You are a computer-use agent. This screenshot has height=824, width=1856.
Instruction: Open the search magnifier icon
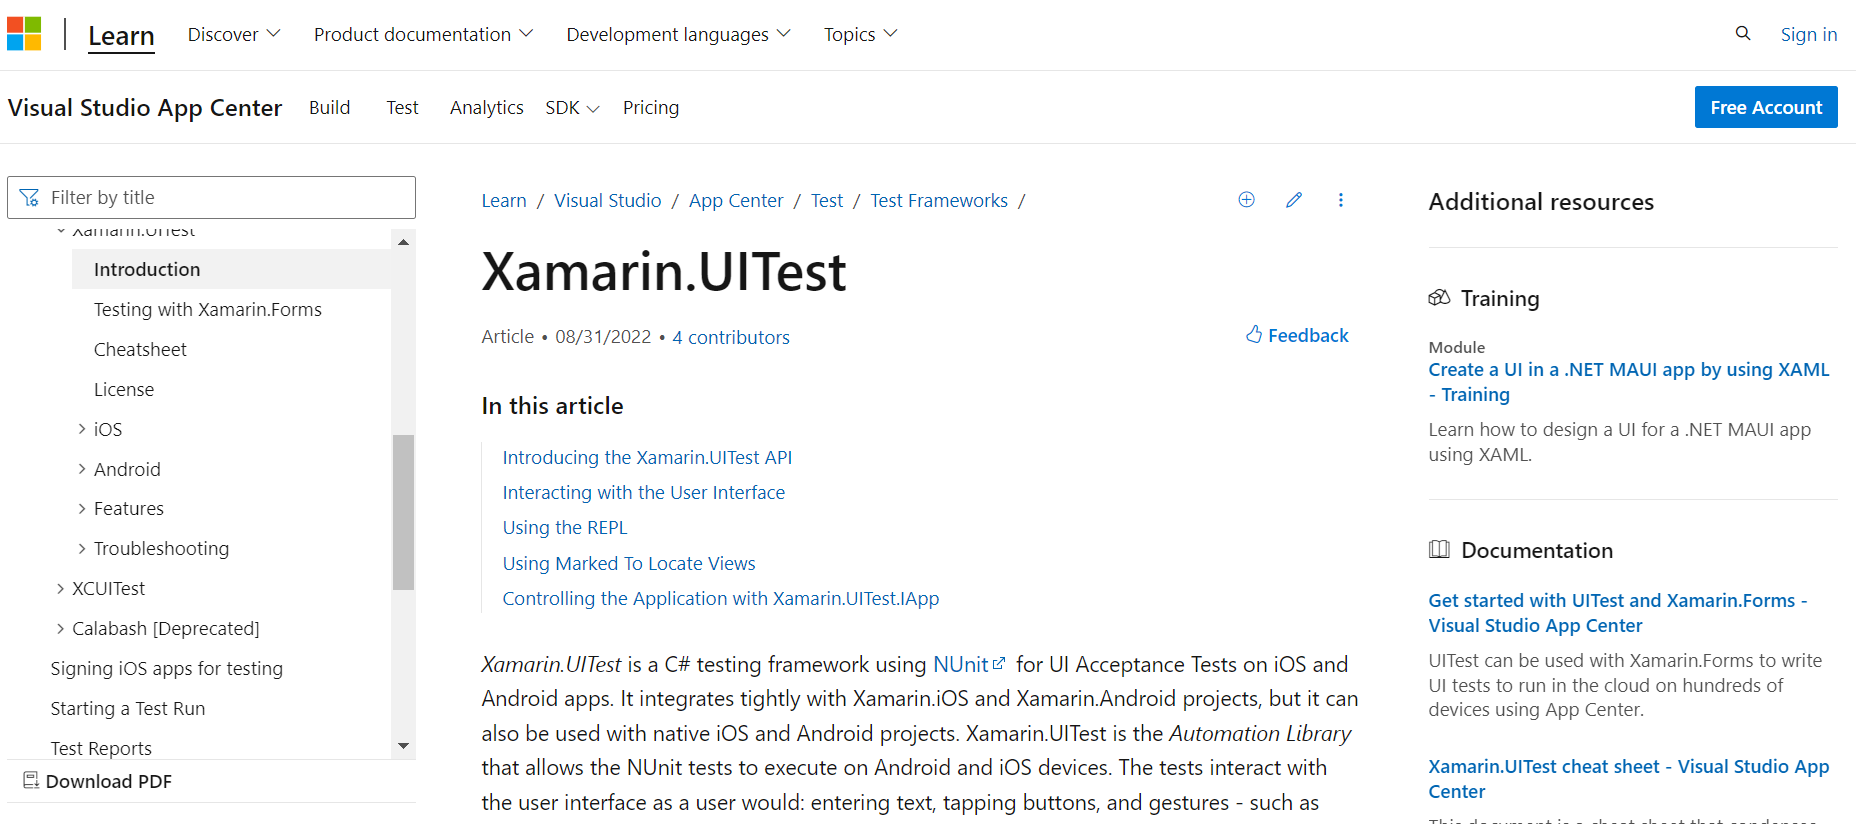click(1743, 34)
